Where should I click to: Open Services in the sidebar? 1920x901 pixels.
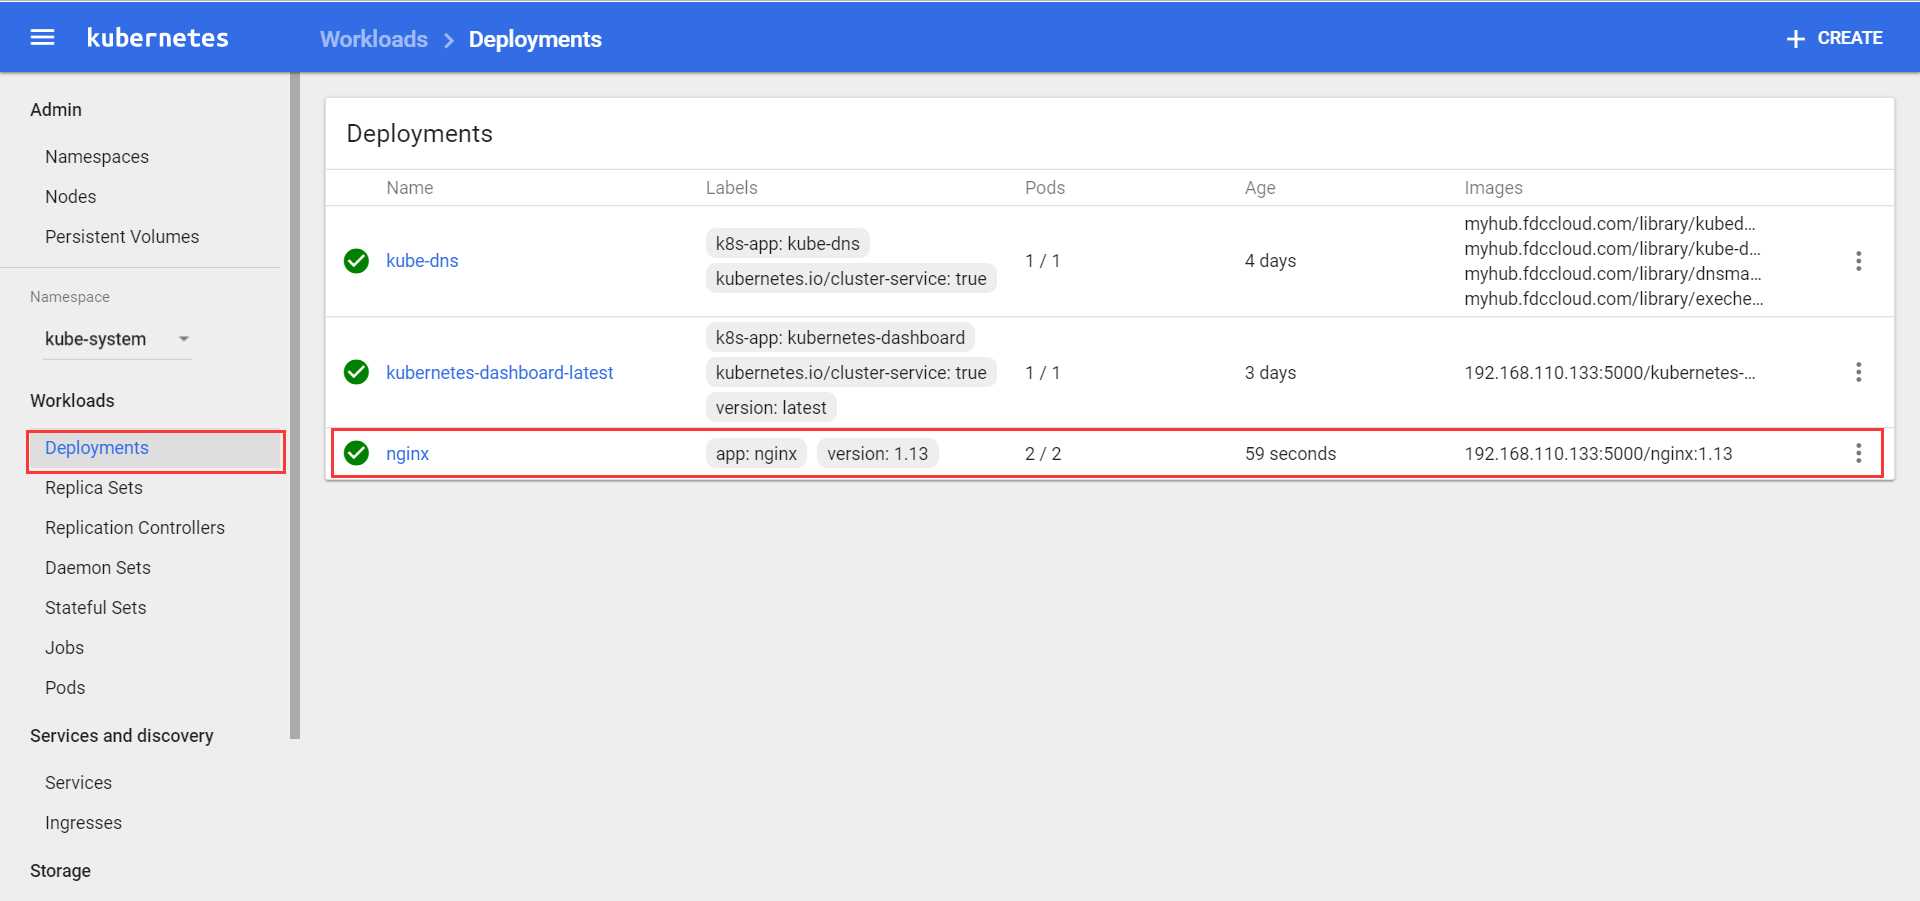79,783
